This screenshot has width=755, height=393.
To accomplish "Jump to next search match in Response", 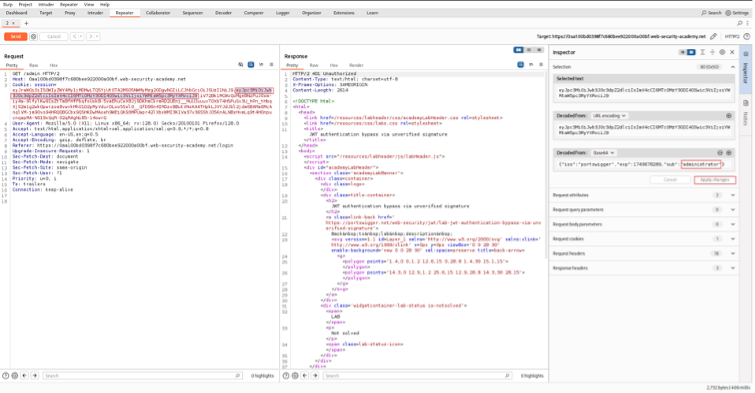I will click(315, 376).
